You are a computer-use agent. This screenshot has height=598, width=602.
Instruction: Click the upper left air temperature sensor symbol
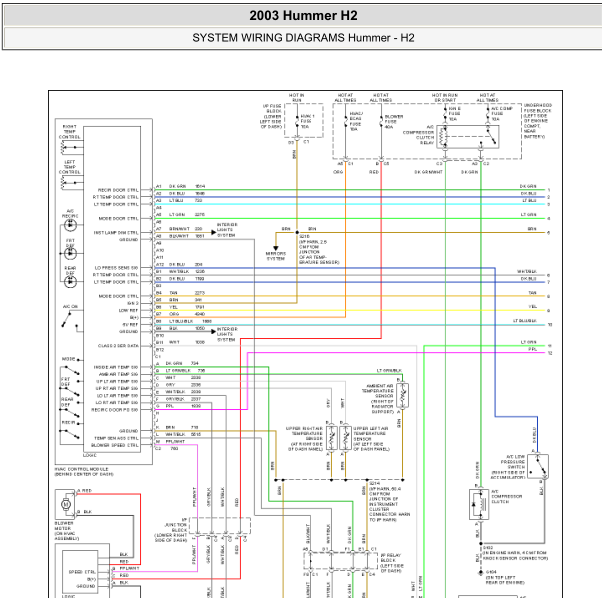[345, 438]
